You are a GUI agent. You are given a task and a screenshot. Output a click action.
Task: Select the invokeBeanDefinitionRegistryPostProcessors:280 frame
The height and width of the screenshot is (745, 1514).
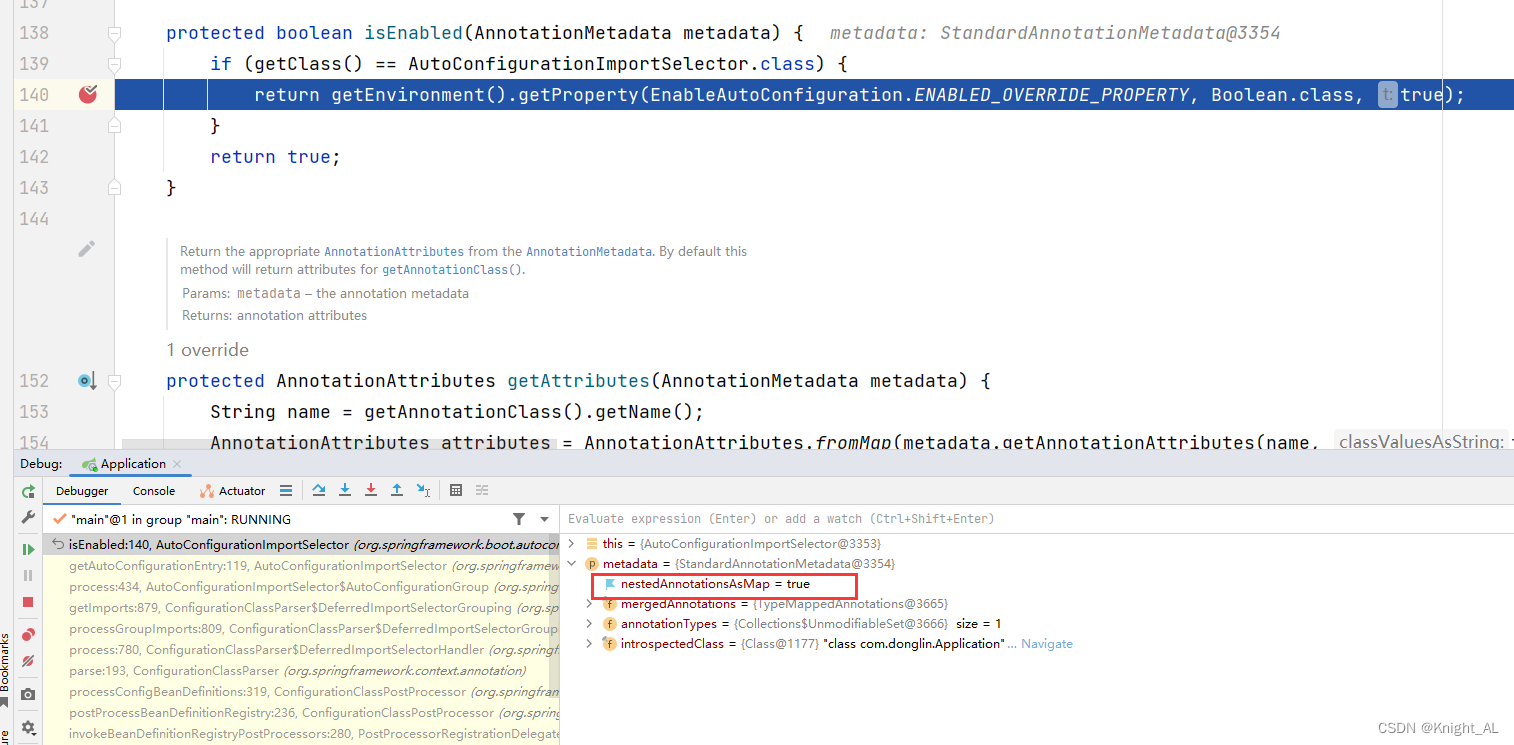click(x=301, y=734)
